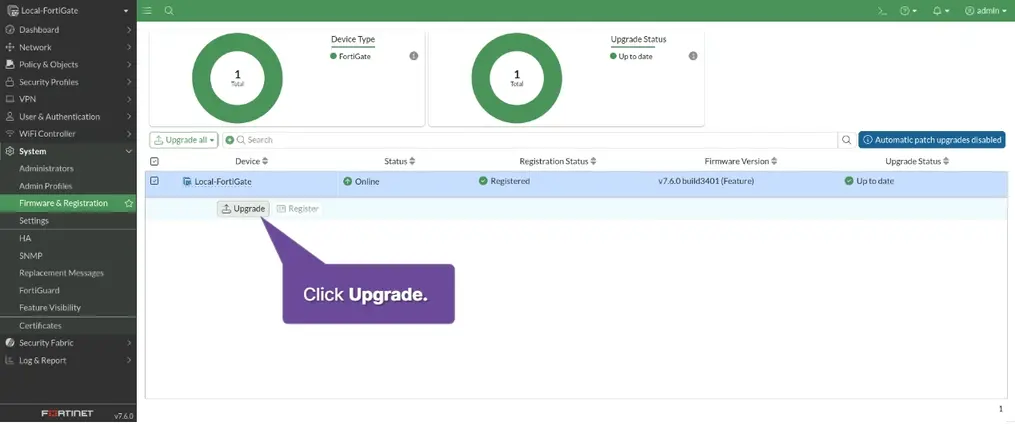Toggle the select-all checkbox in table header
The image size is (1015, 426).
click(x=154, y=161)
